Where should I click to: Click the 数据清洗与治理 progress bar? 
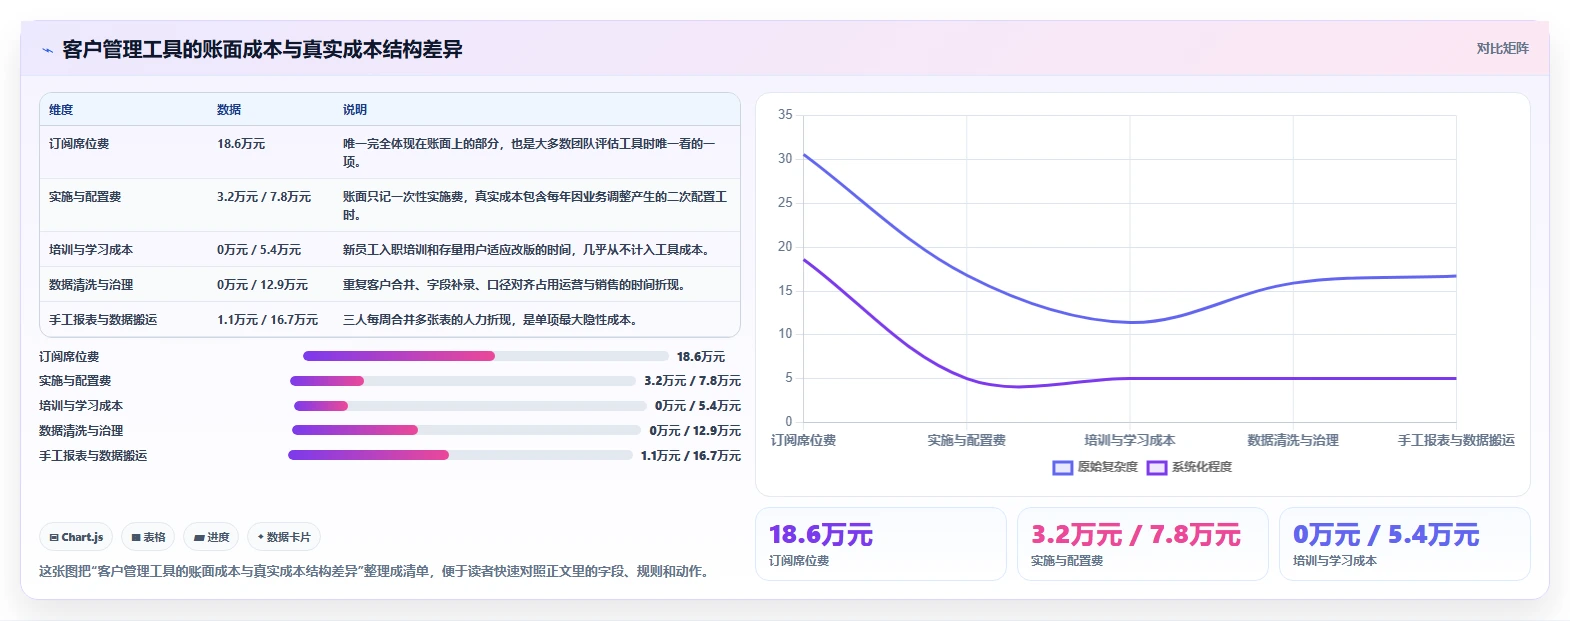(x=466, y=430)
